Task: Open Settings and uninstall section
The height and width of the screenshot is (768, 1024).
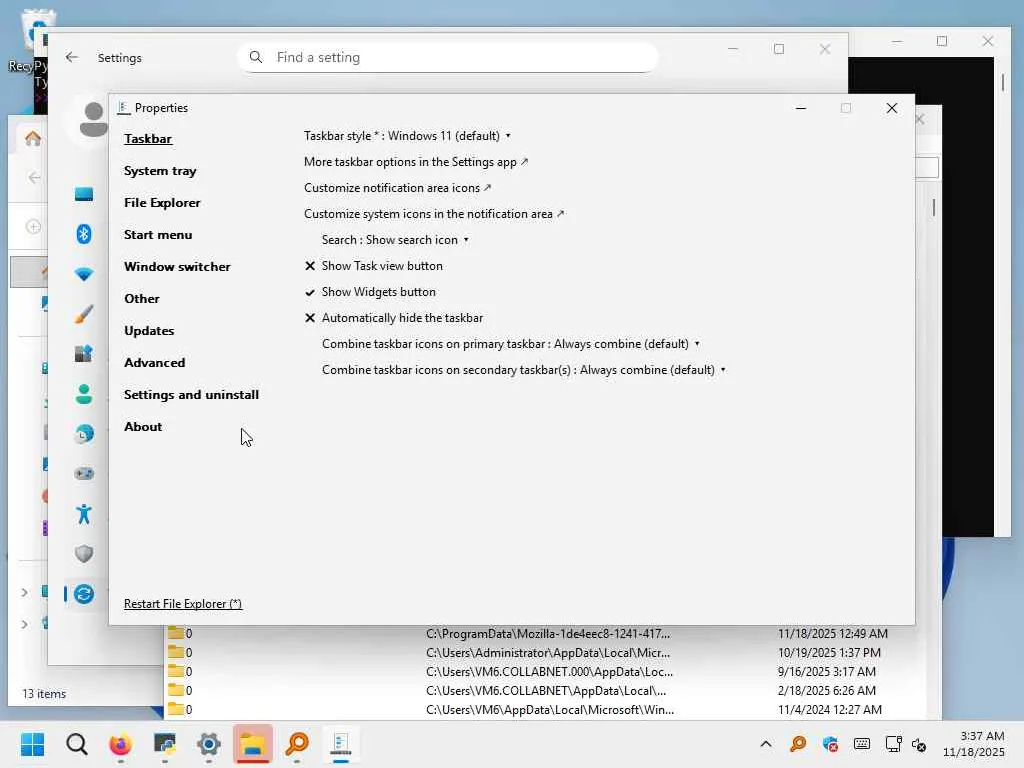Action: pyautogui.click(x=191, y=394)
